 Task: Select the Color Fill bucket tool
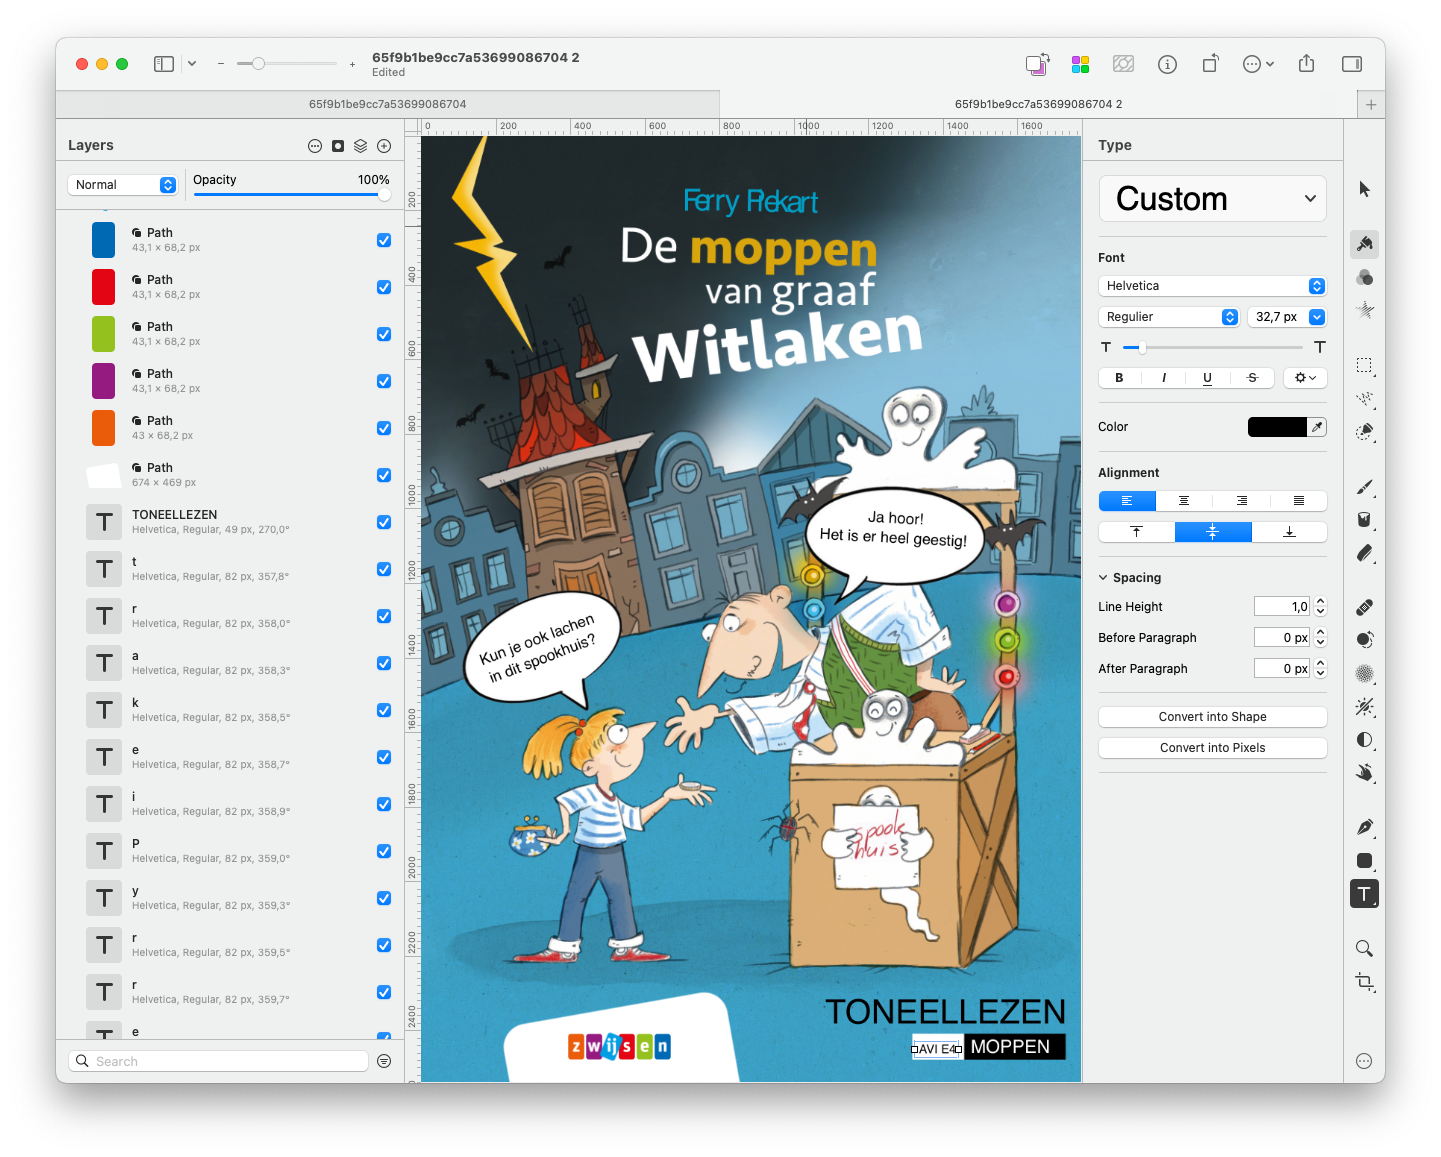coord(1364,519)
